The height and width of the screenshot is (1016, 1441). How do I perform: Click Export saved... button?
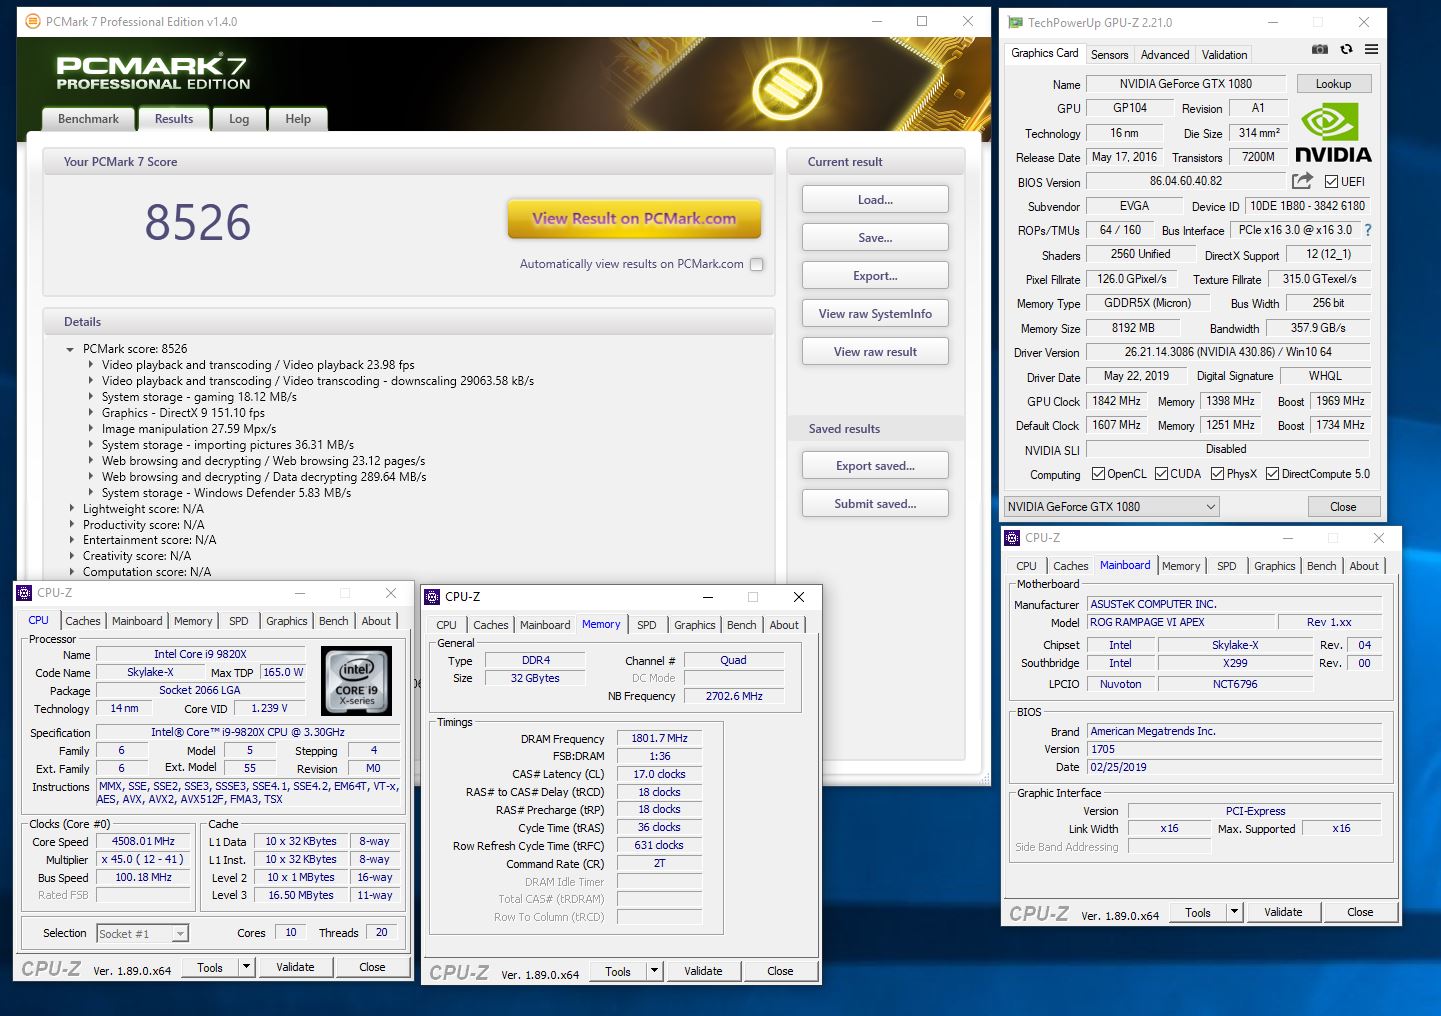(875, 466)
